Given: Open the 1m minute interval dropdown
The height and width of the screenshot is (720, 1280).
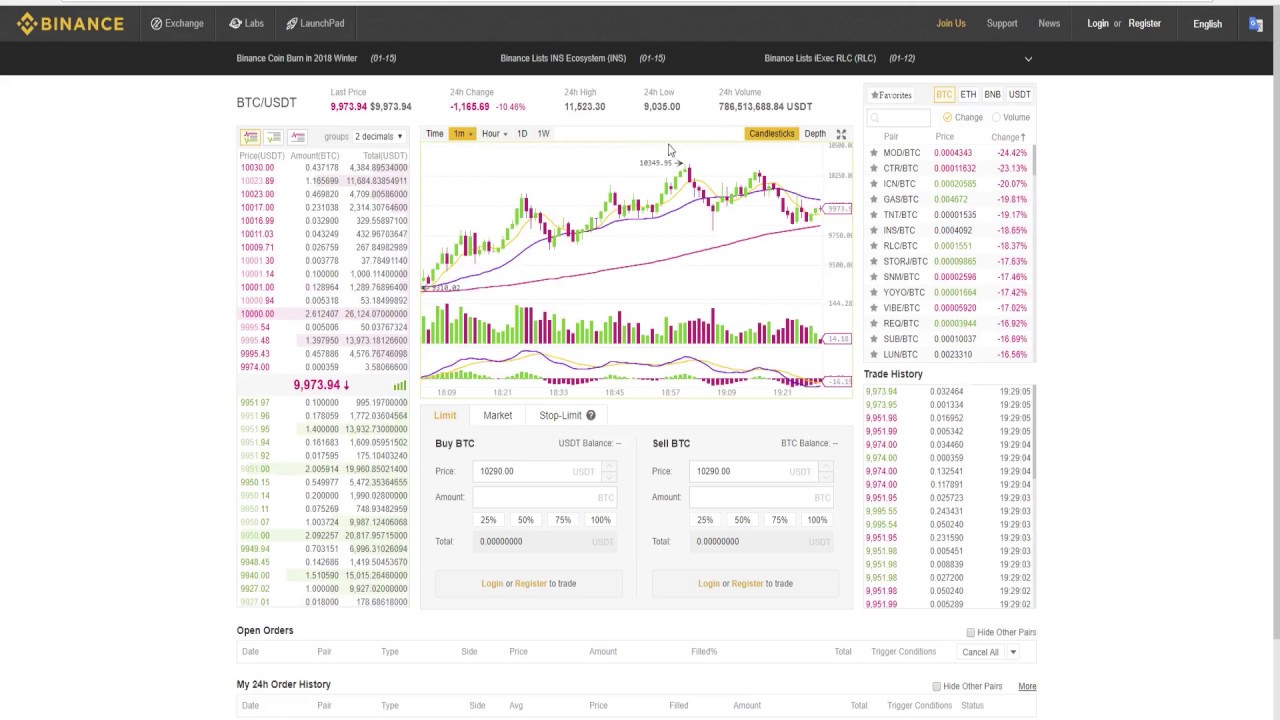Looking at the screenshot, I should [x=463, y=134].
